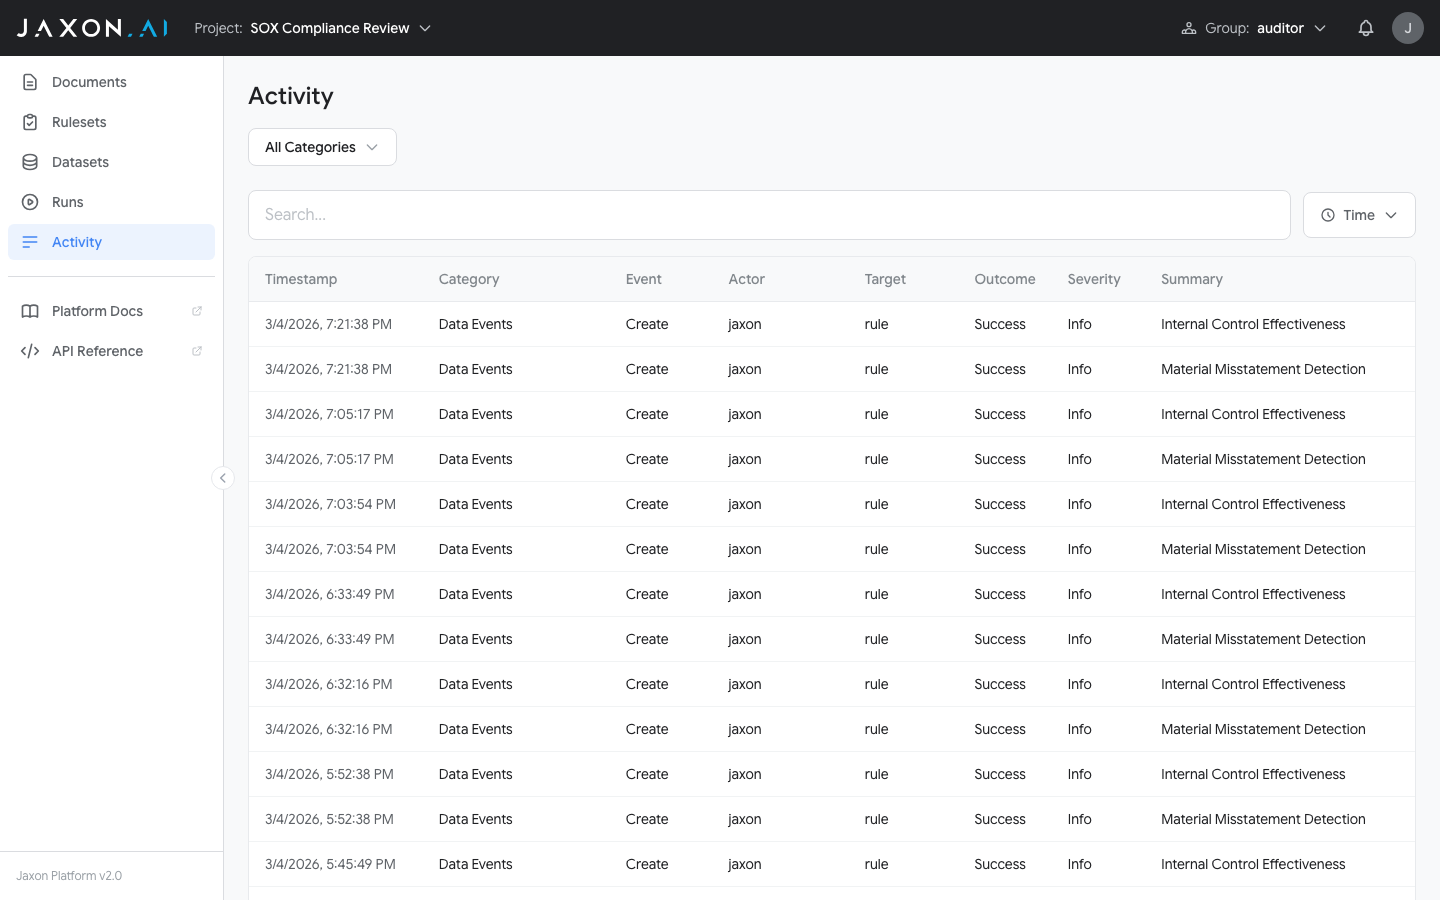Click the group switcher icon near auditor
The image size is (1440, 900).
pos(1190,27)
